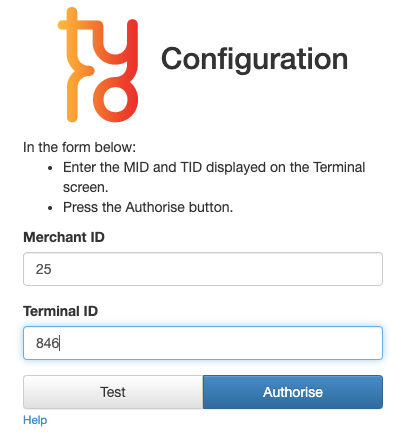410x448 pixels.
Task: Click the Tyro logo
Action: click(98, 65)
